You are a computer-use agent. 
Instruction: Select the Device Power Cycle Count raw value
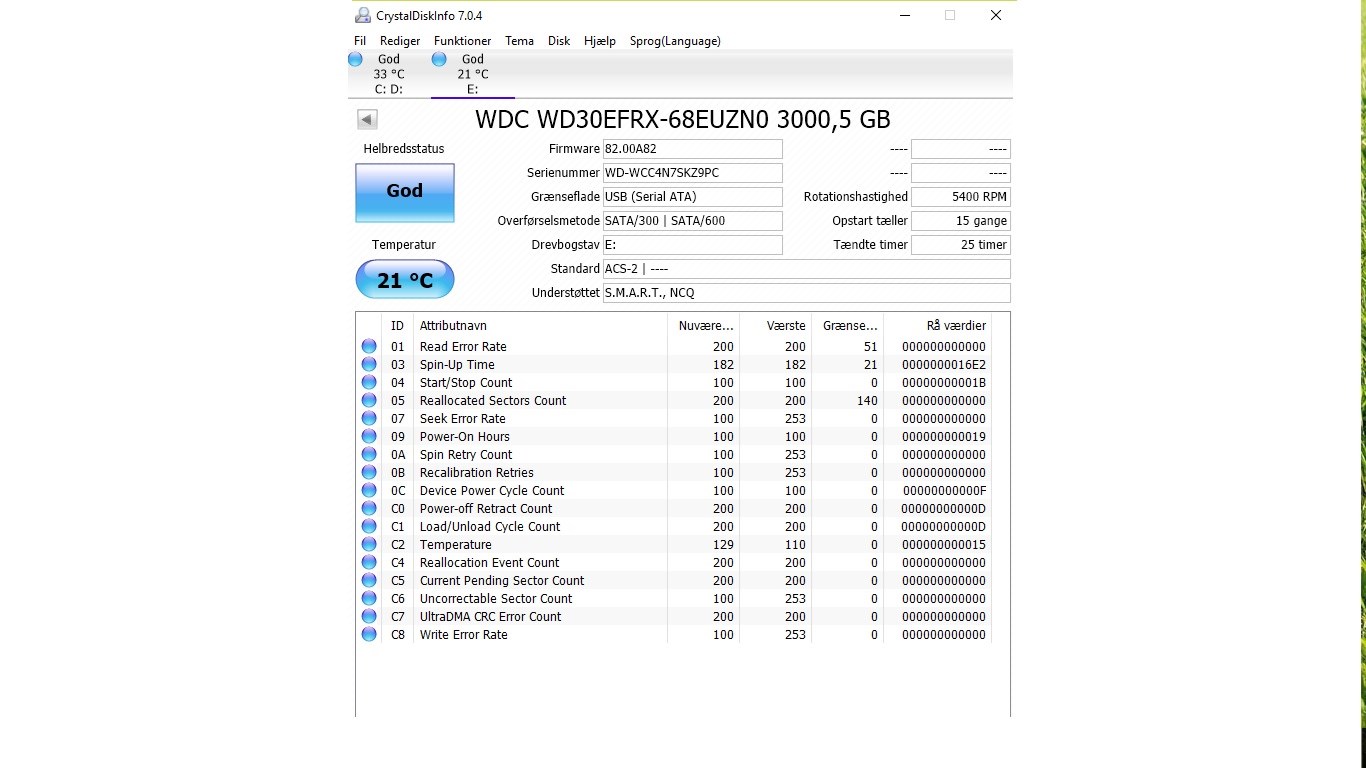tap(943, 491)
